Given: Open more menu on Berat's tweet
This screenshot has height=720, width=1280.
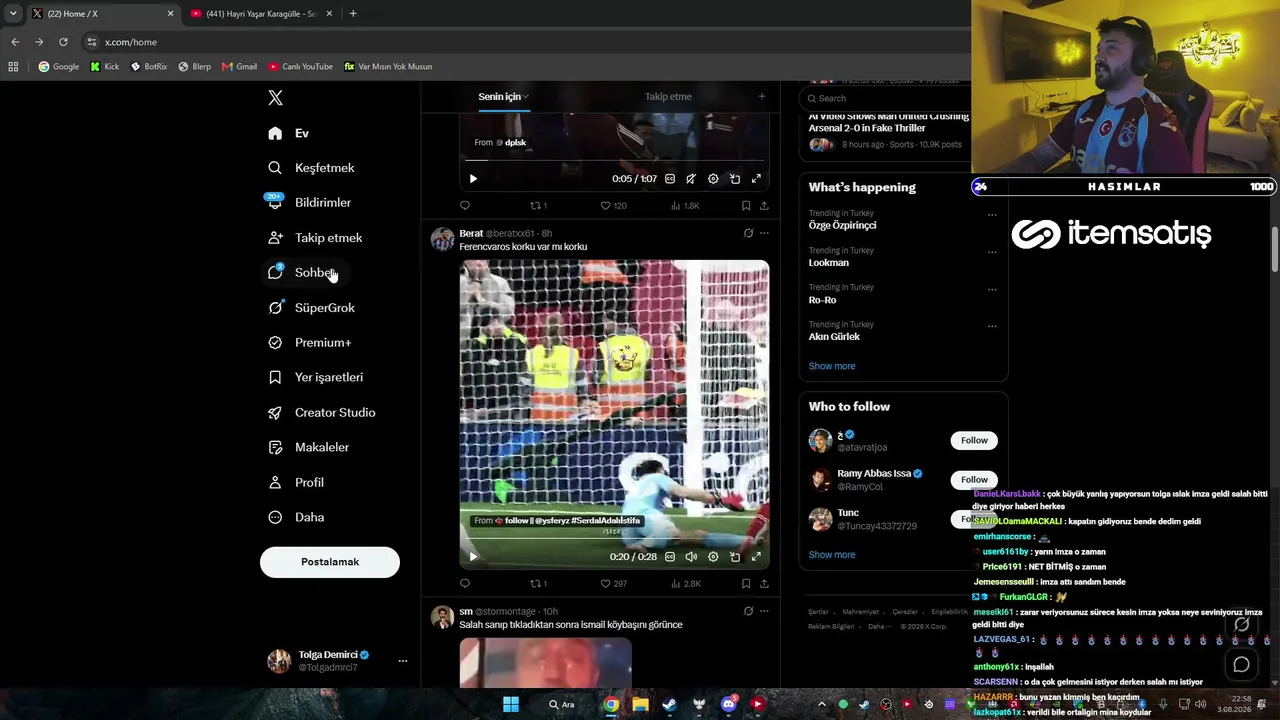Looking at the screenshot, I should (764, 233).
